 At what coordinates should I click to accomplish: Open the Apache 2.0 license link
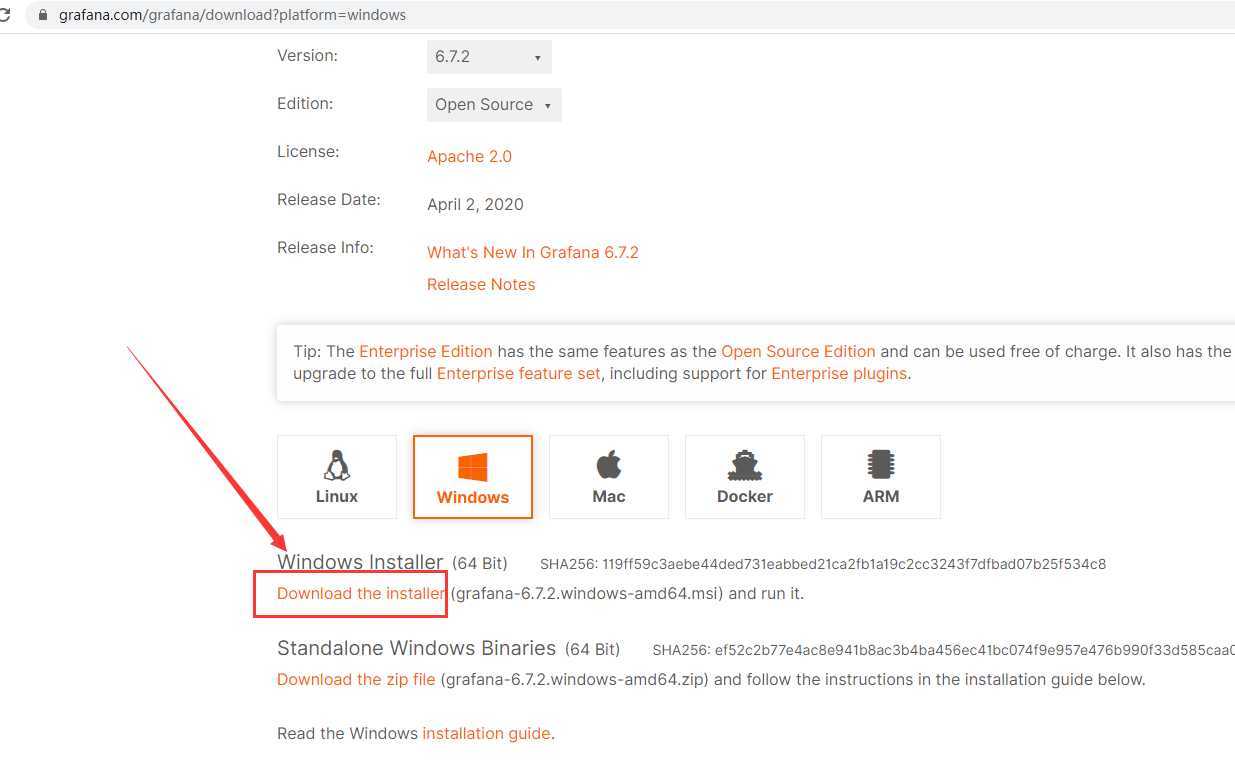(x=469, y=156)
